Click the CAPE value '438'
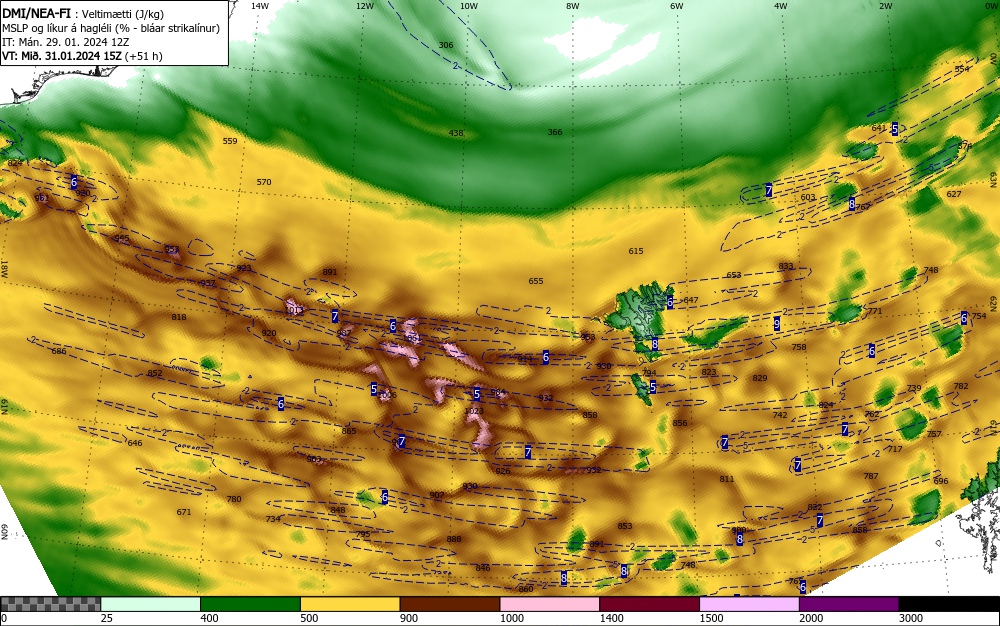 (455, 133)
